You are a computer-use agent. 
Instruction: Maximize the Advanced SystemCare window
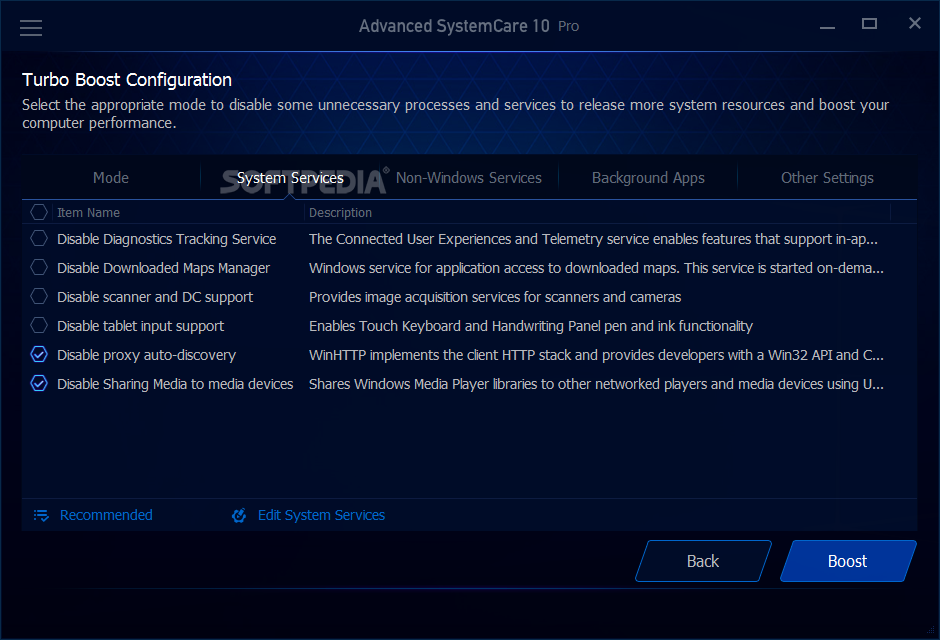[x=869, y=23]
